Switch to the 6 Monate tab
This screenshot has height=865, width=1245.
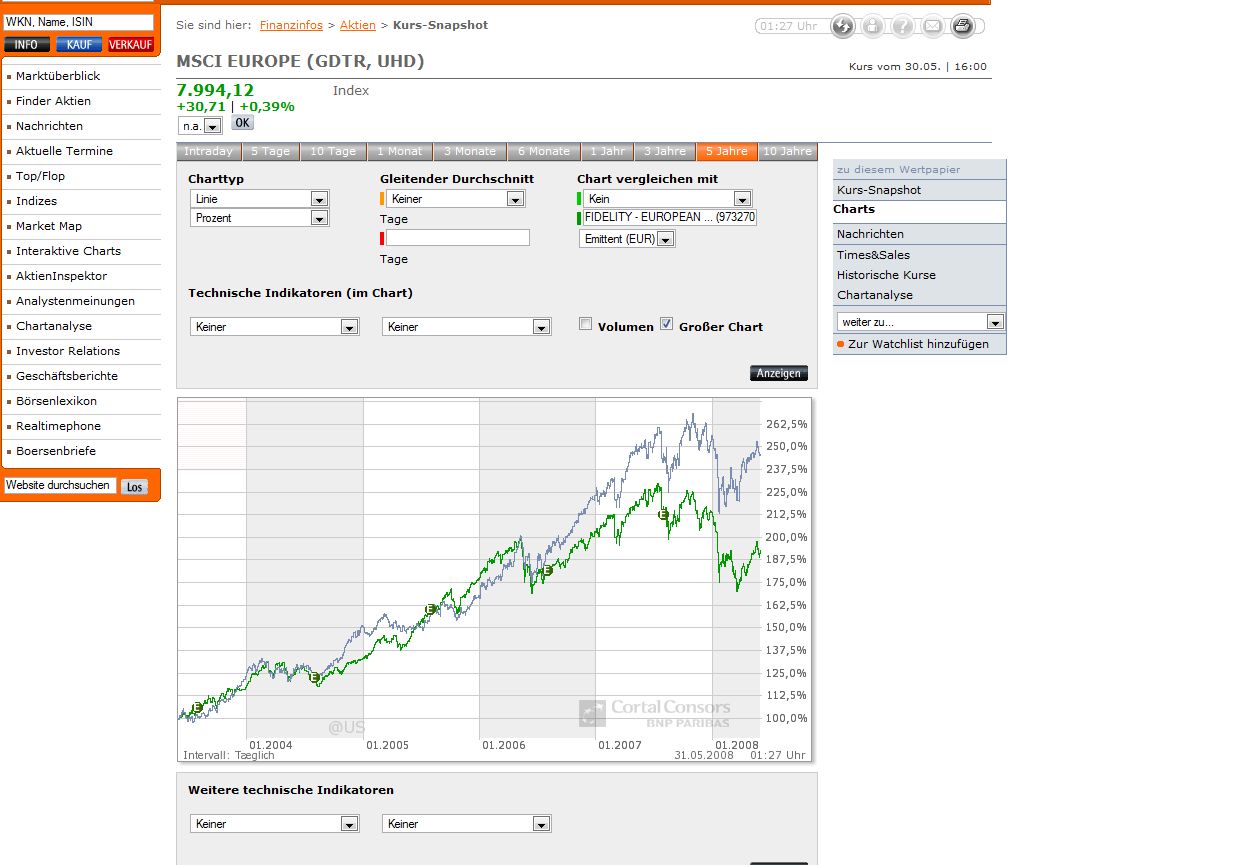544,152
